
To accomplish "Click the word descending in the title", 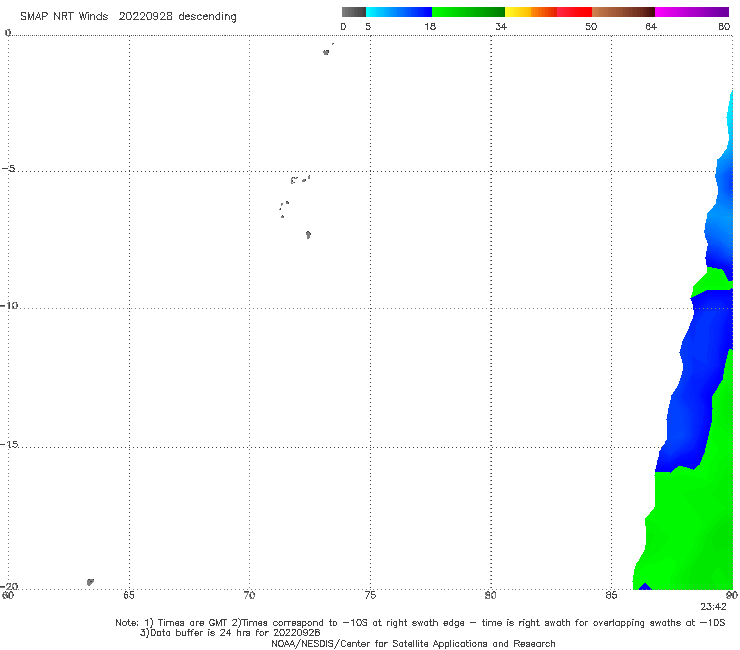I will 208,17.
